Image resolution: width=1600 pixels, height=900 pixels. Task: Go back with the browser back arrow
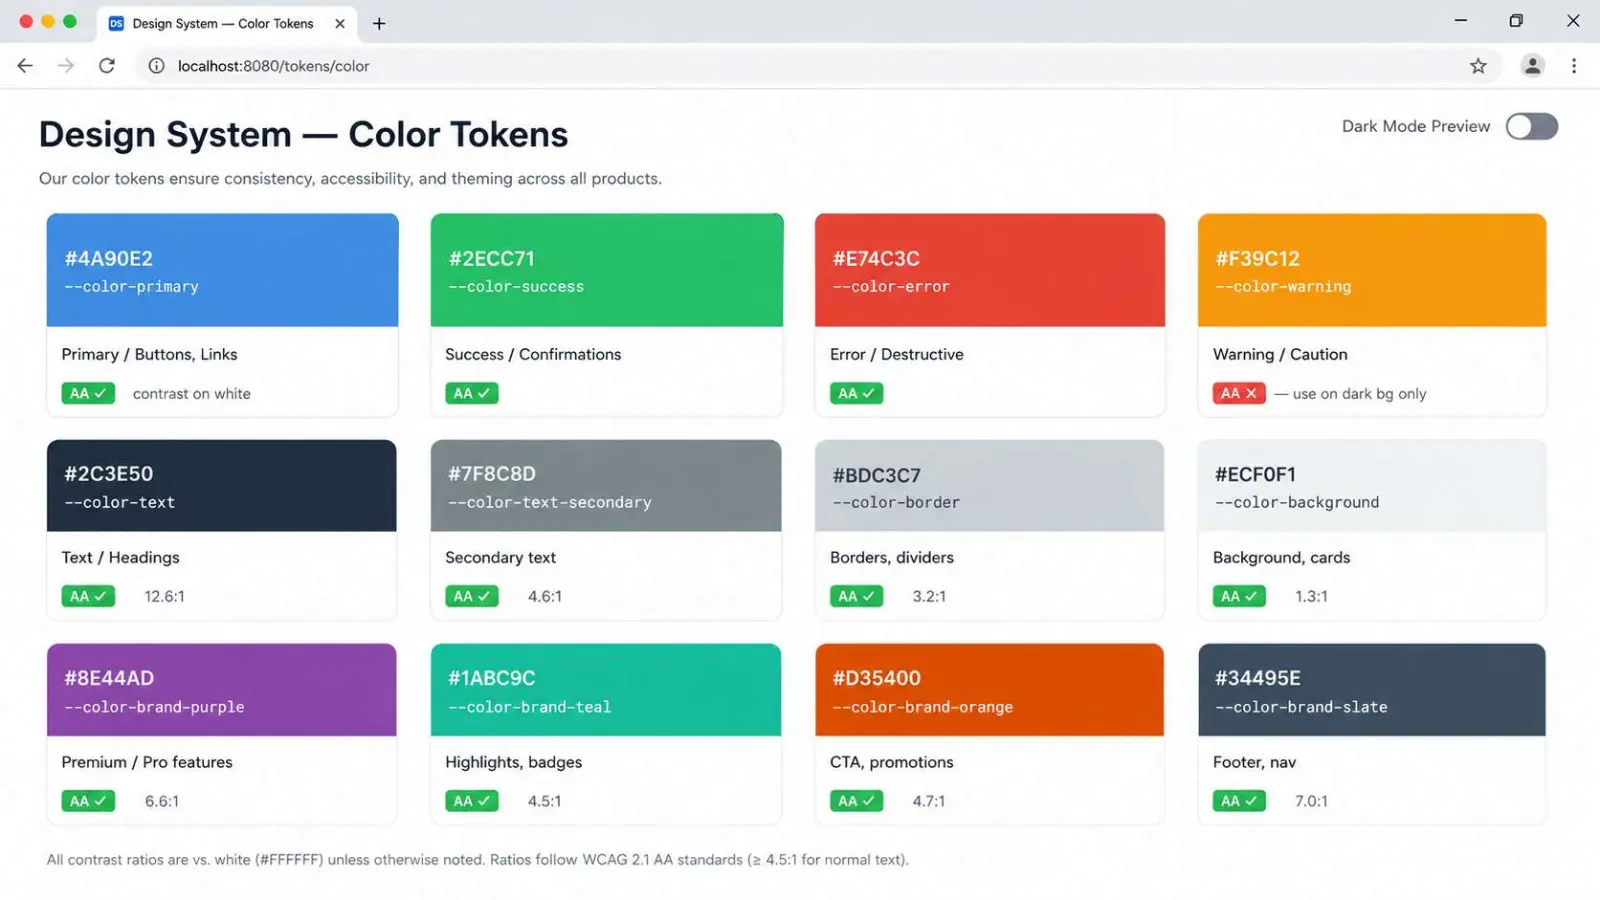coord(25,66)
